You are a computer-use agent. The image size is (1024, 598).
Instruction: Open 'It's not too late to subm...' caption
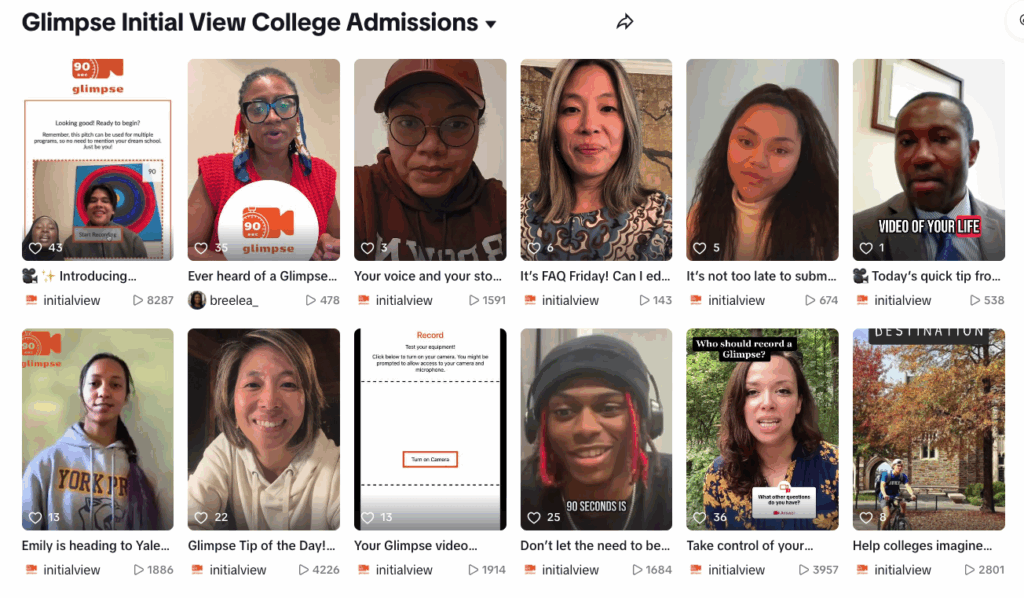762,276
